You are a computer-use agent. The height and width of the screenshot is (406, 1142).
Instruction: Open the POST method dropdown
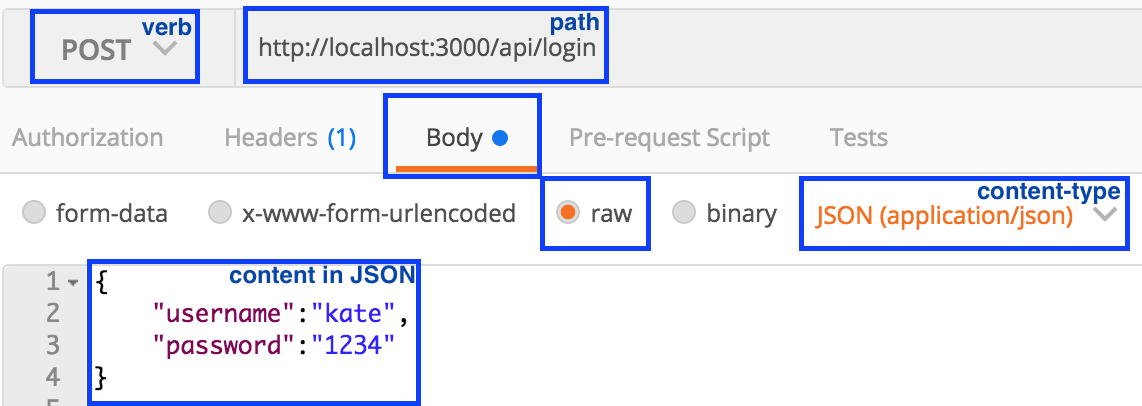coord(114,49)
